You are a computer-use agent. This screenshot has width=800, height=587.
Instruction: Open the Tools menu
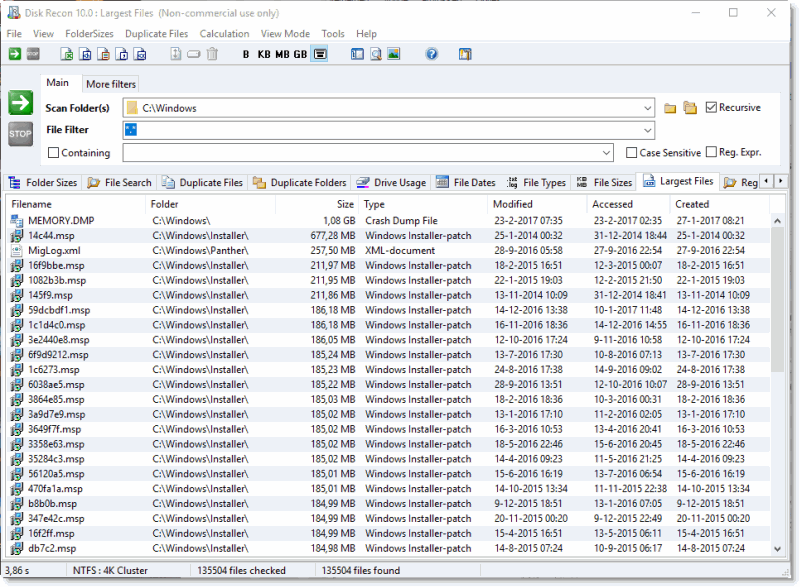tap(333, 34)
